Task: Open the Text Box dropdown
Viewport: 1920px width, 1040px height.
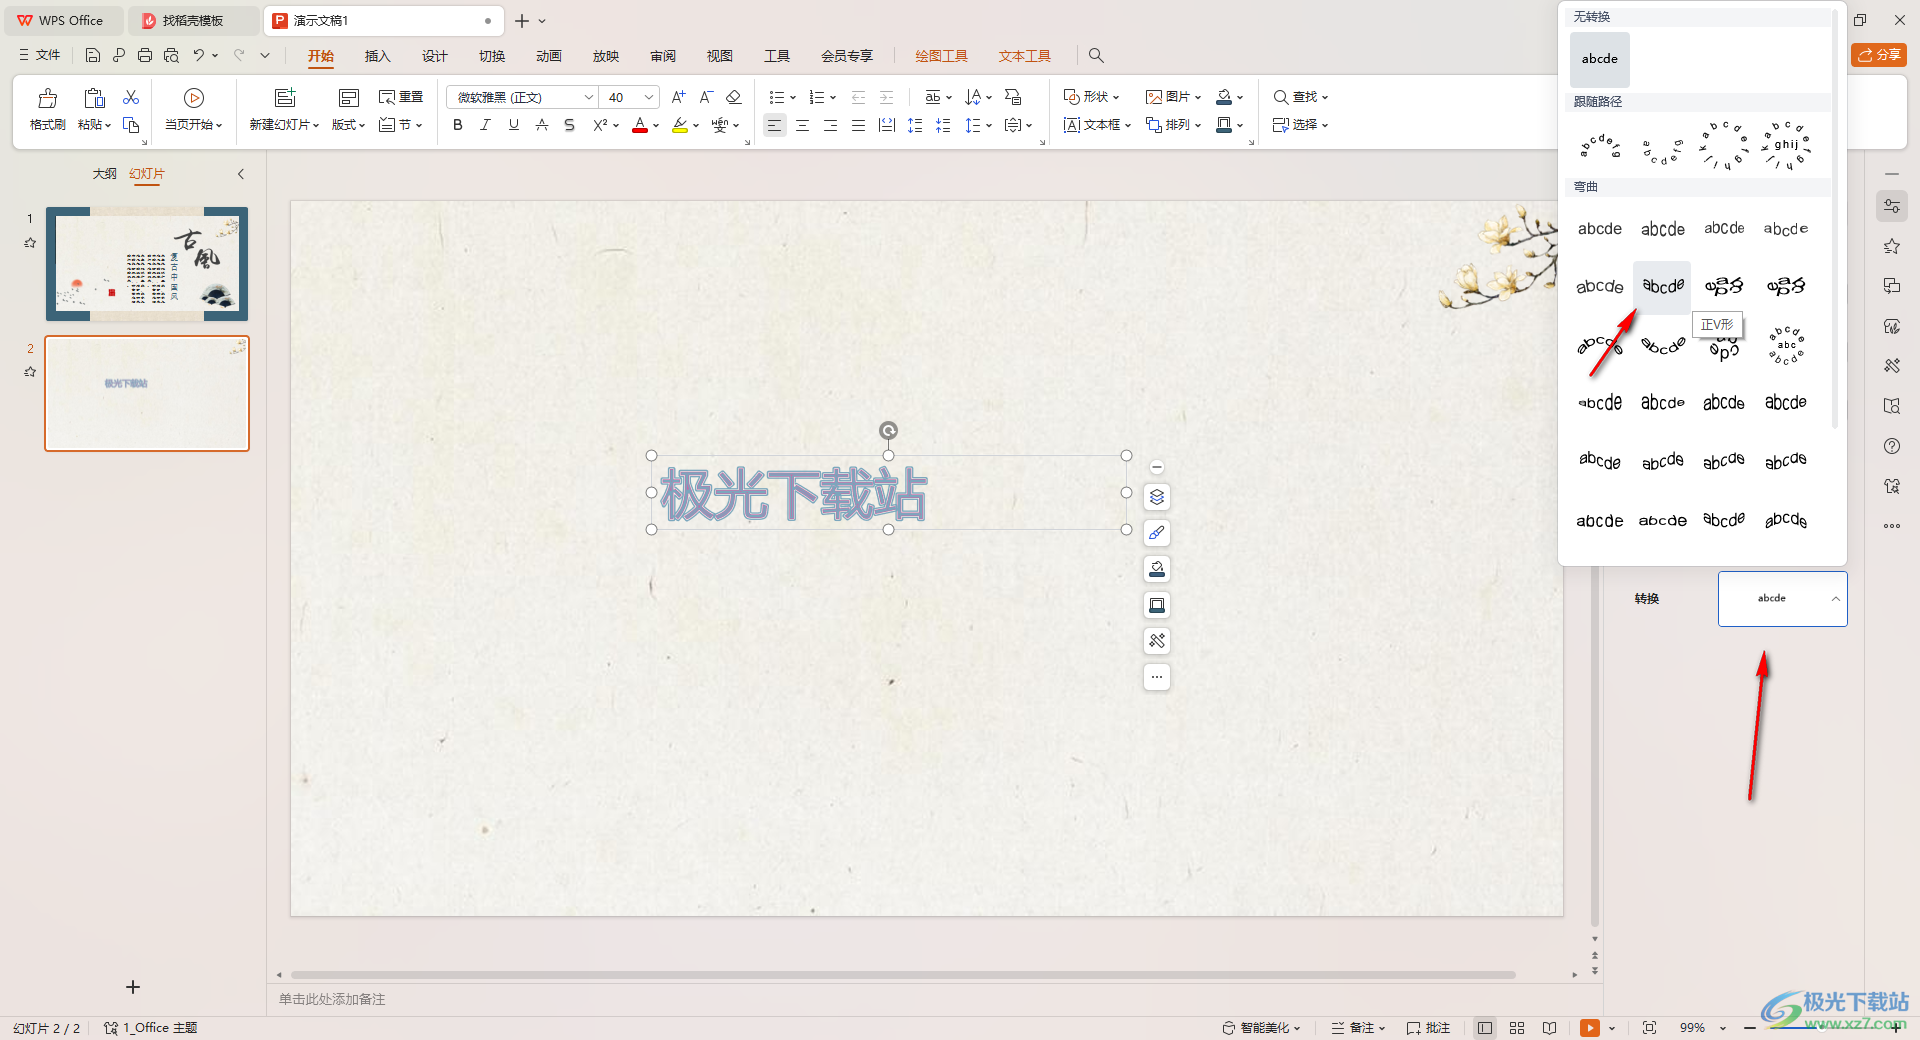Action: click(x=1097, y=125)
